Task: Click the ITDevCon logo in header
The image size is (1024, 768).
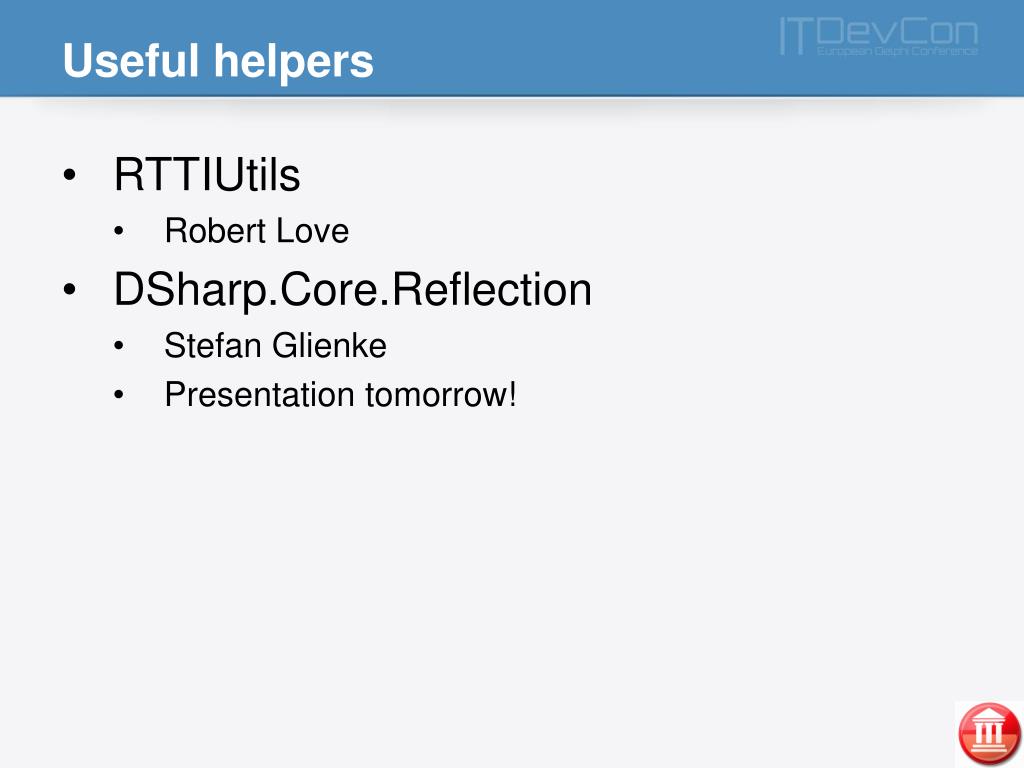Action: coord(879,37)
